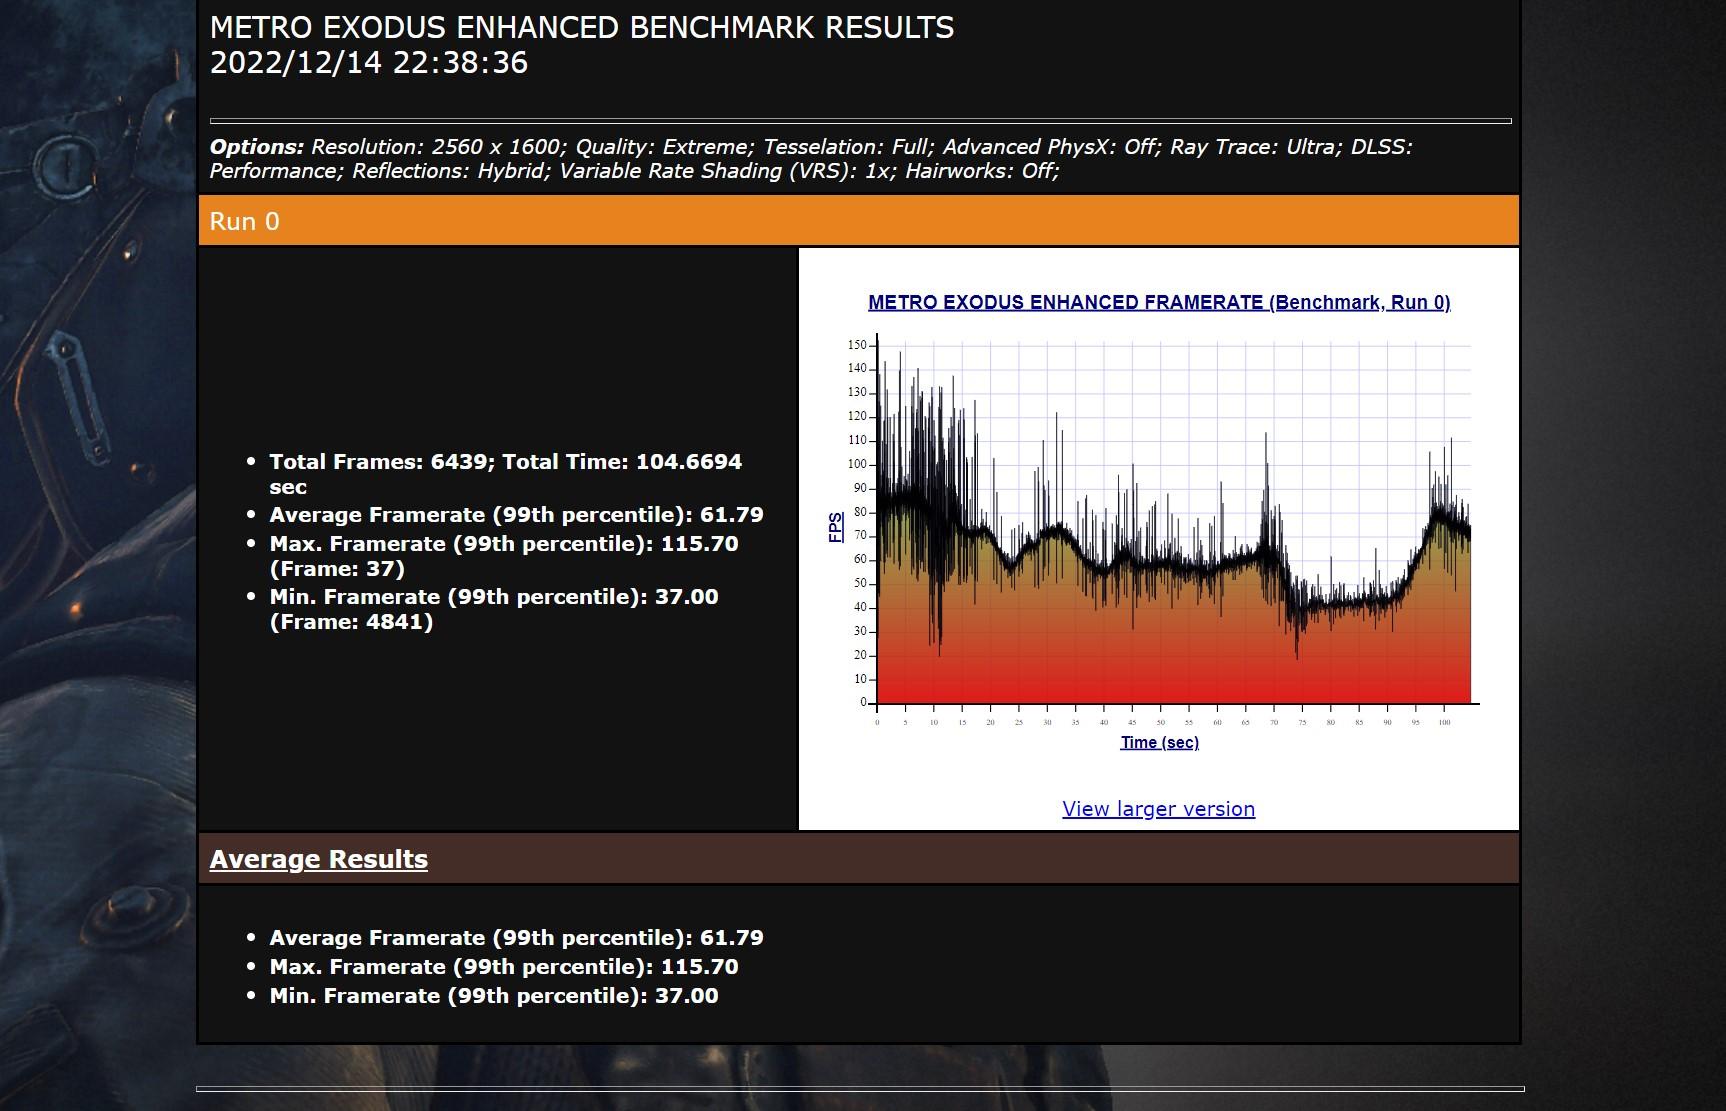Click Average Results Max. Framerate 115.70 entry
Screen dimensions: 1726x1111
504,967
